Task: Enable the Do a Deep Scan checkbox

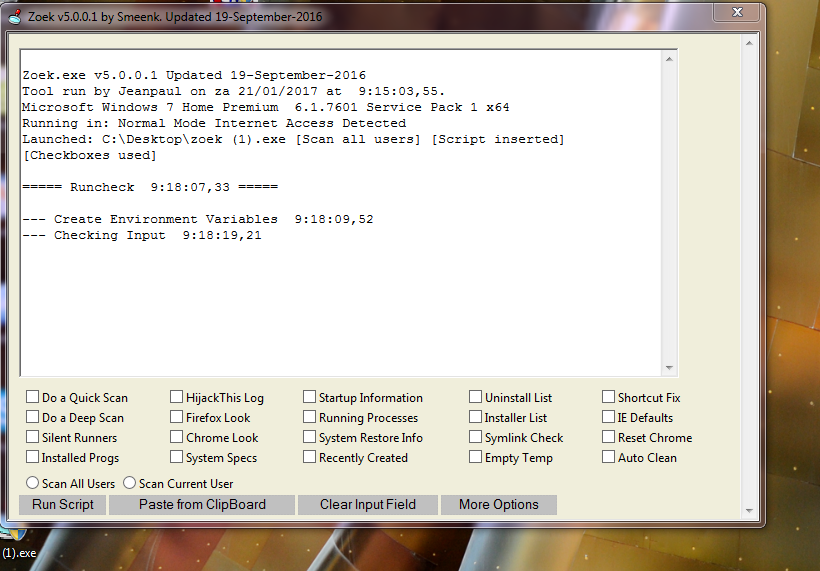Action: [32, 417]
